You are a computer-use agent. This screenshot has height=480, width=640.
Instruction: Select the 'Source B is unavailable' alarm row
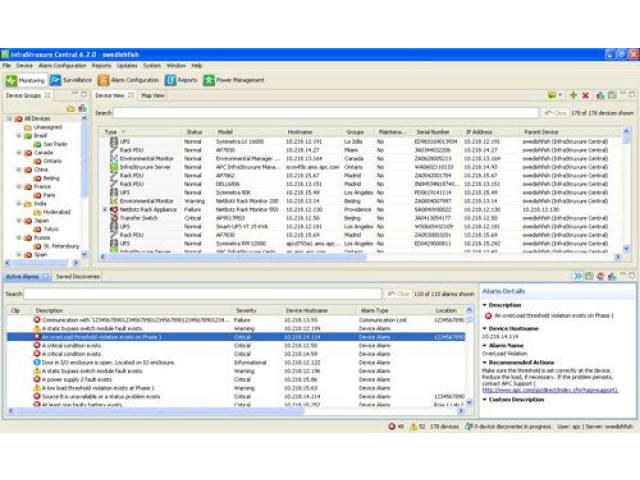coord(236,396)
